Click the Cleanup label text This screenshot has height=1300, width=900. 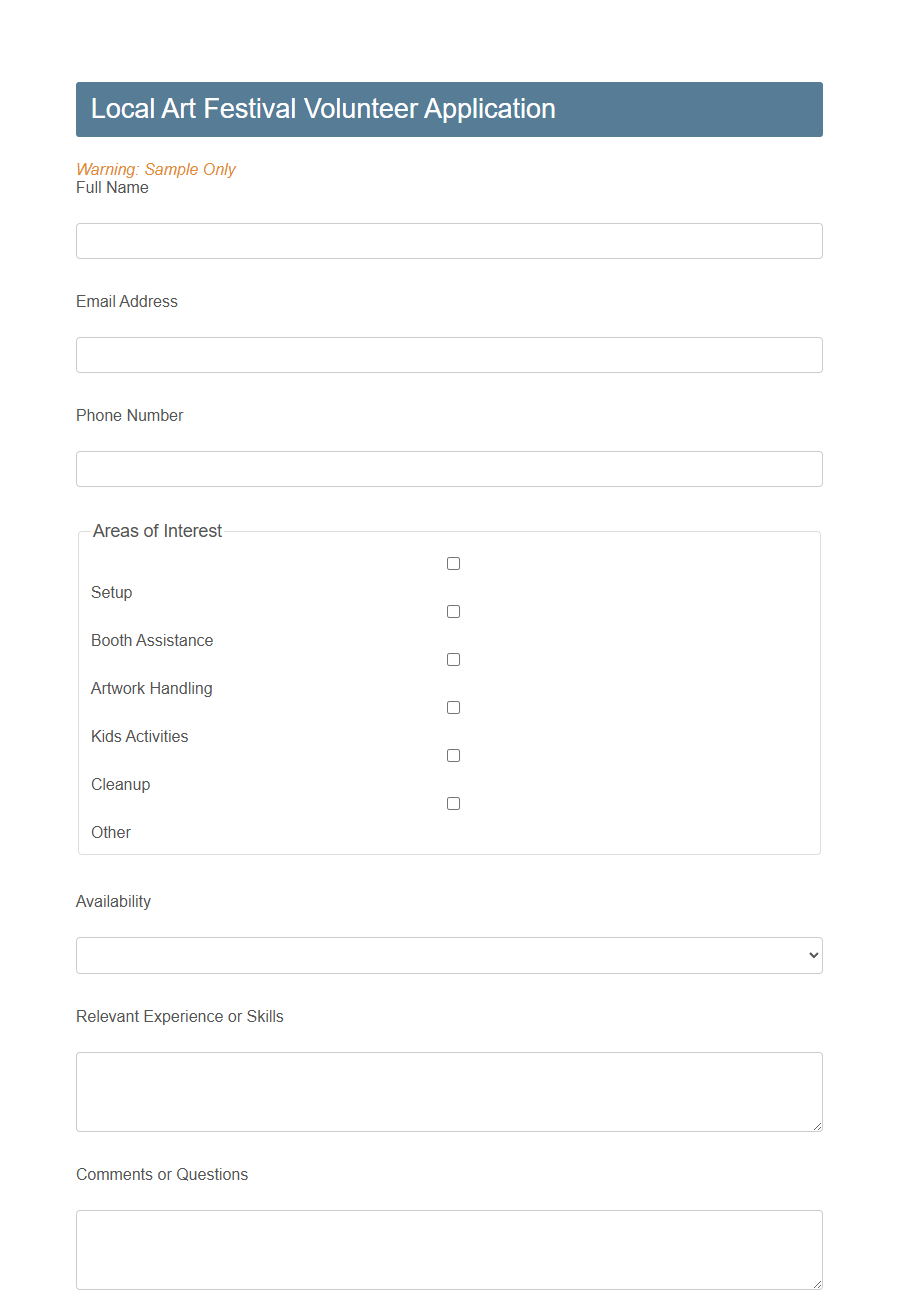pyautogui.click(x=120, y=784)
